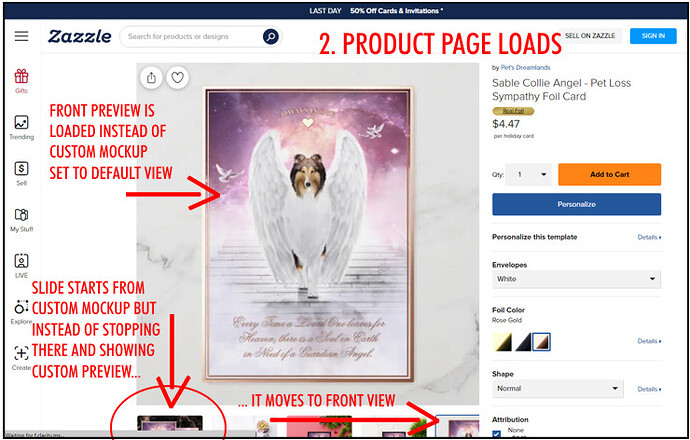Favorite the product with heart icon
Screen dimensions: 690x440
(x=177, y=78)
